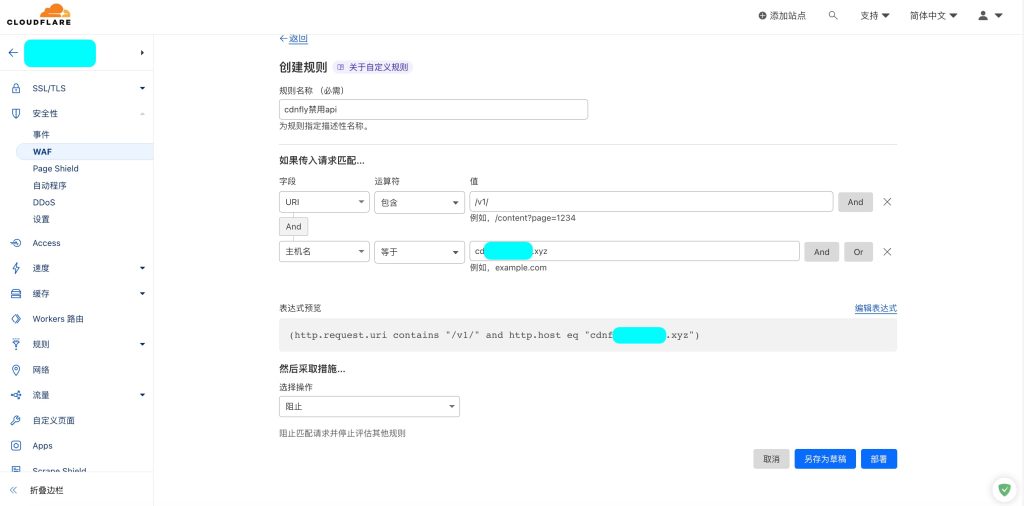Click the 取消 cancel button

point(771,459)
